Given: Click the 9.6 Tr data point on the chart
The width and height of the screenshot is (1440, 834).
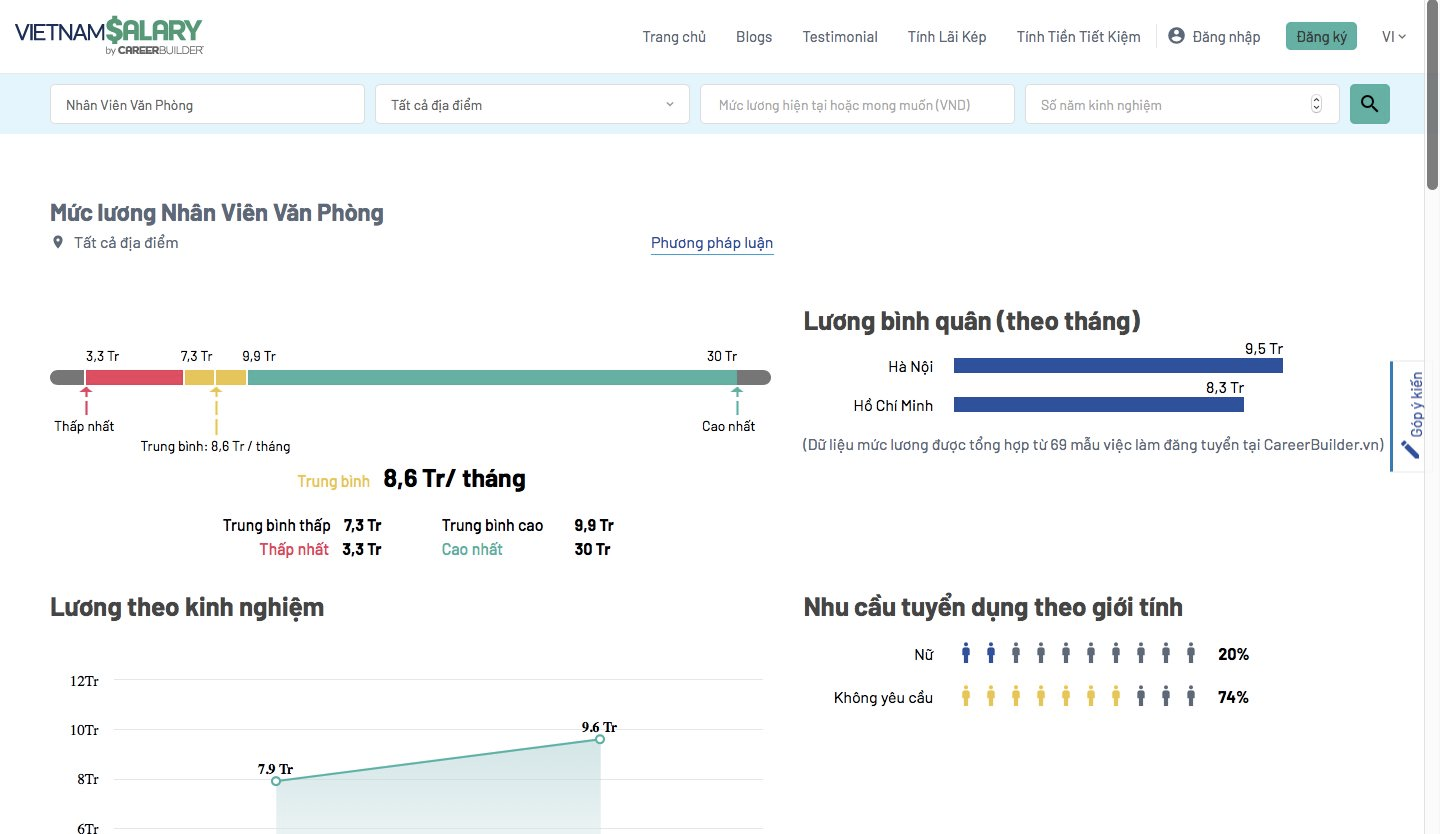Looking at the screenshot, I should pyautogui.click(x=600, y=739).
